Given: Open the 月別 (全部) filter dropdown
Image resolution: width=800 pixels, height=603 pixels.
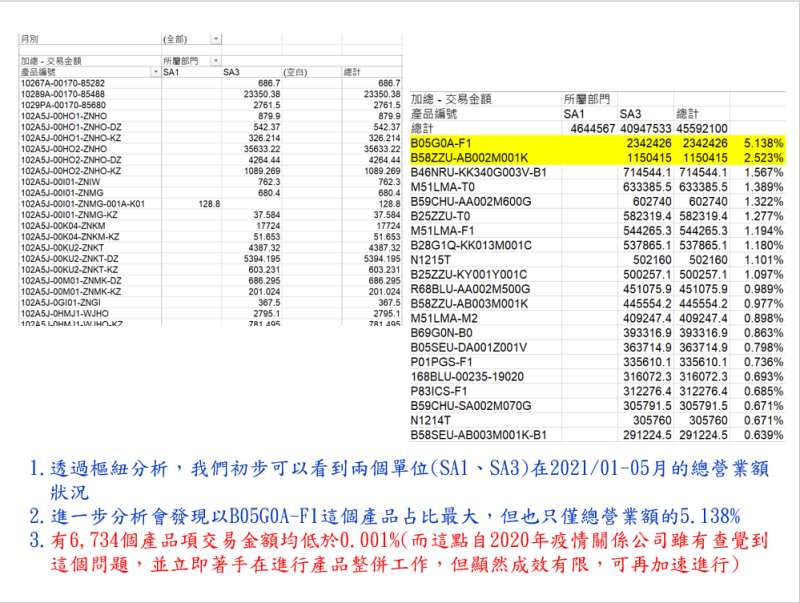Looking at the screenshot, I should point(214,38).
